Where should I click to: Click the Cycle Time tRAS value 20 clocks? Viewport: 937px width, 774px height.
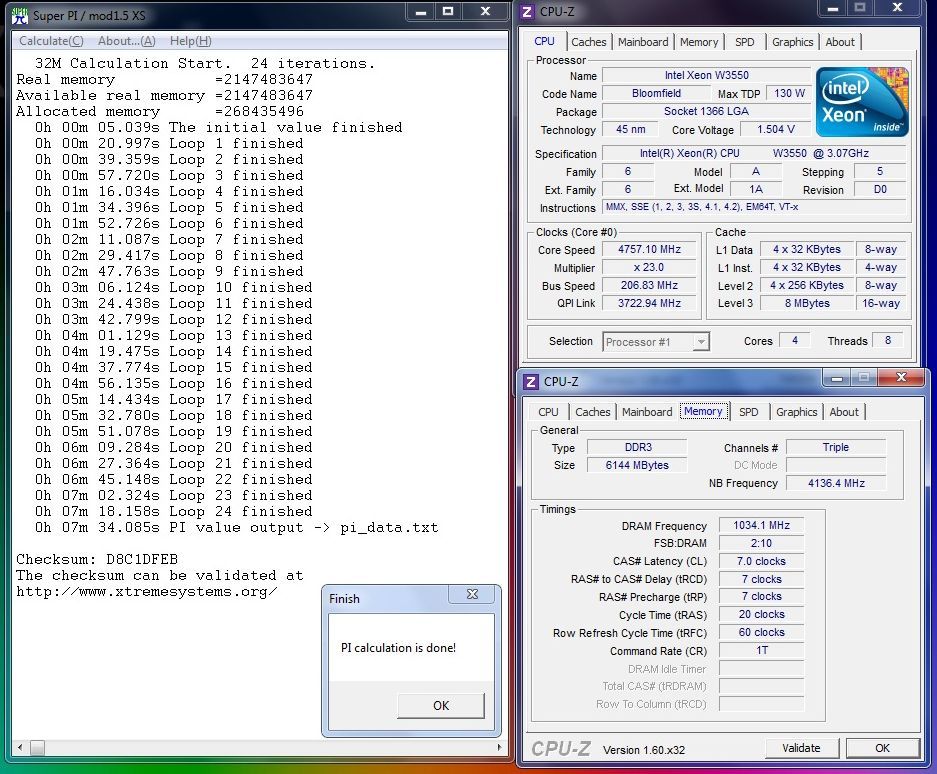(x=761, y=614)
